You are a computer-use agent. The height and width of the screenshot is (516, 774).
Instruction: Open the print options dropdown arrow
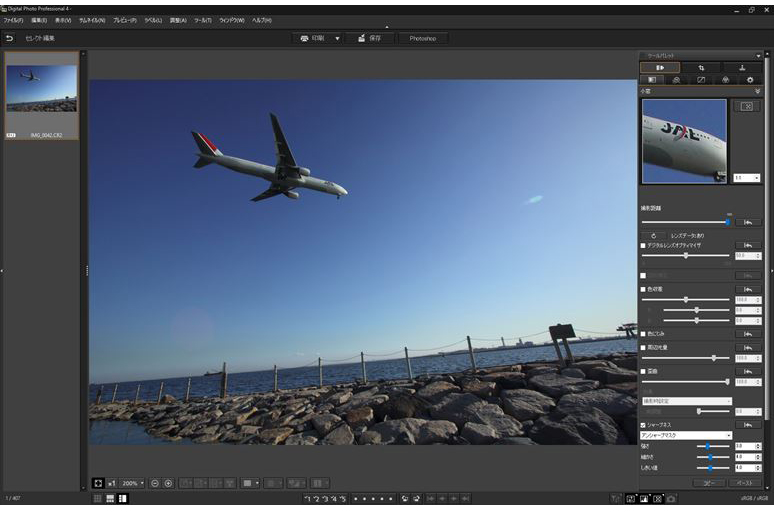tap(337, 38)
